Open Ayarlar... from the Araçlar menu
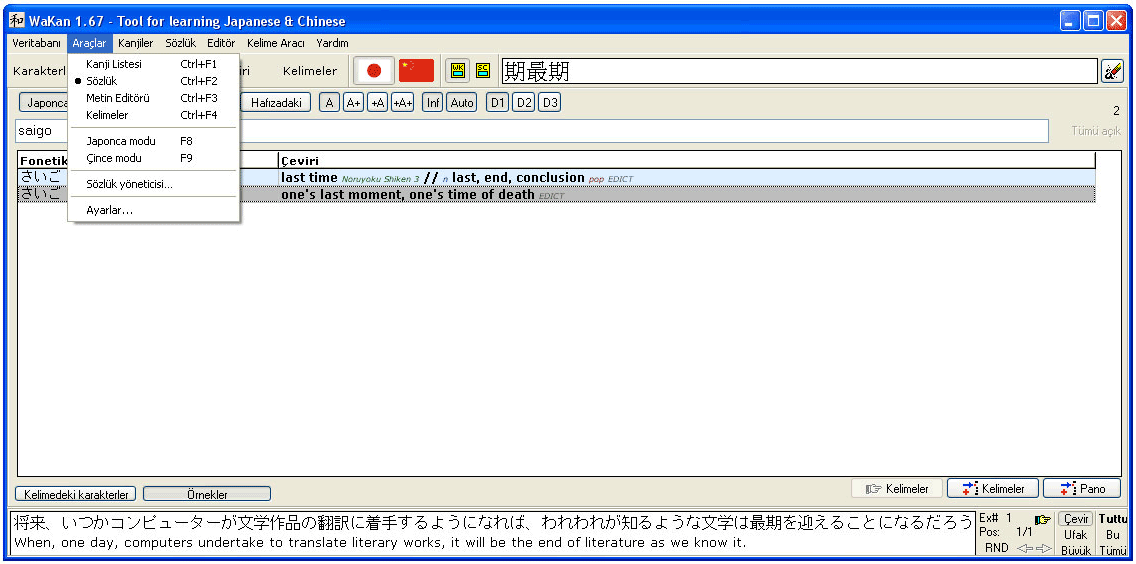1136x564 pixels. coord(154,210)
